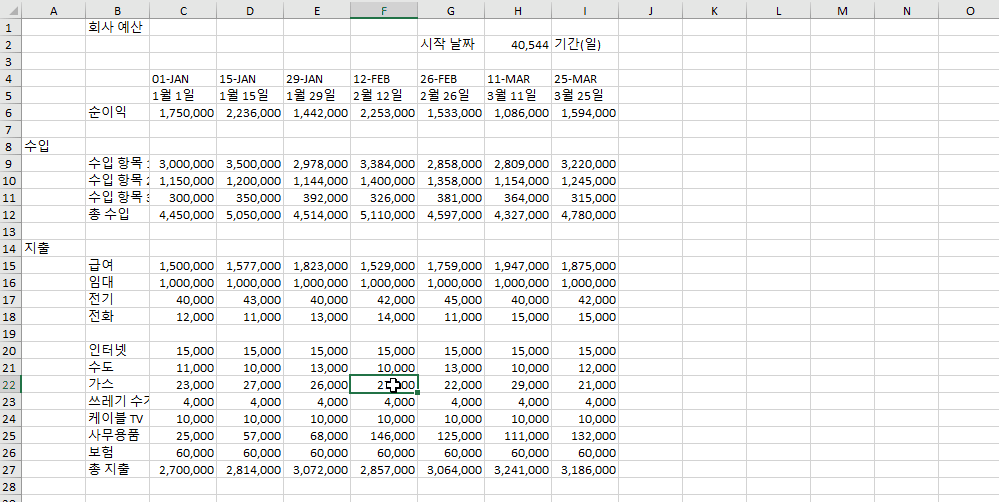The height and width of the screenshot is (502, 999).
Task: Select column F by its header
Action: click(x=384, y=10)
